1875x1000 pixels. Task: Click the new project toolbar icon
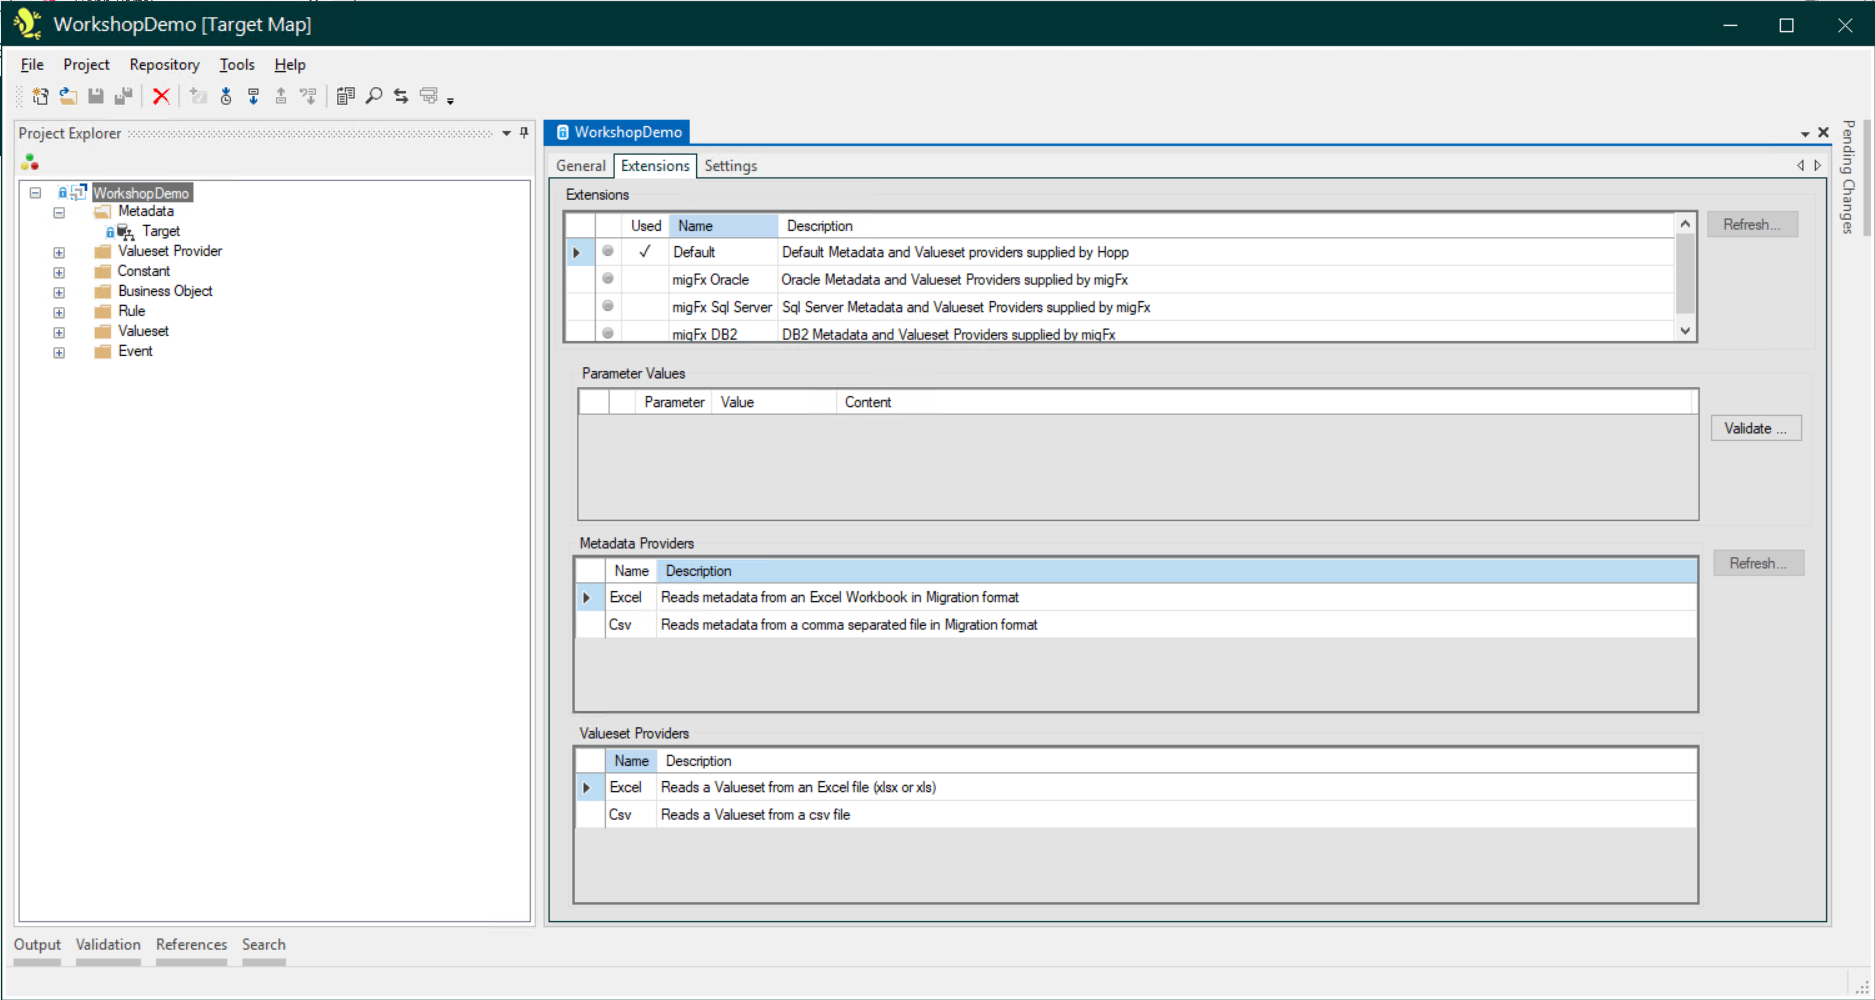(x=40, y=96)
